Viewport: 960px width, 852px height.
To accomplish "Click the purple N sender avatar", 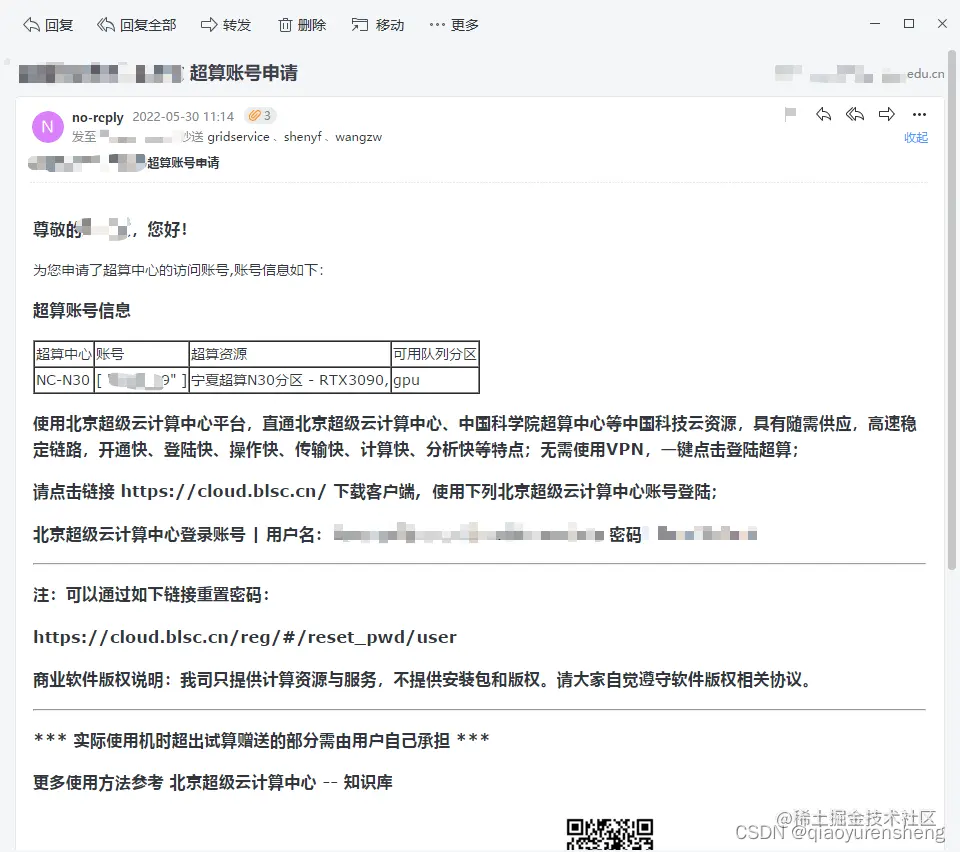I will tap(48, 127).
